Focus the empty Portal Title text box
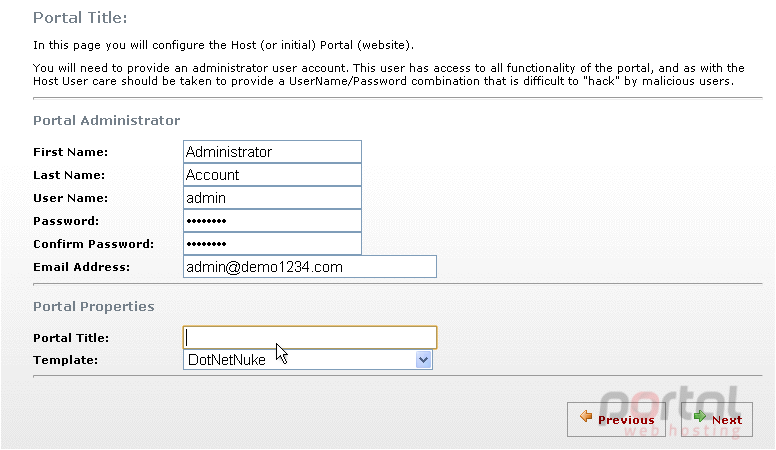776x450 pixels. (x=310, y=338)
